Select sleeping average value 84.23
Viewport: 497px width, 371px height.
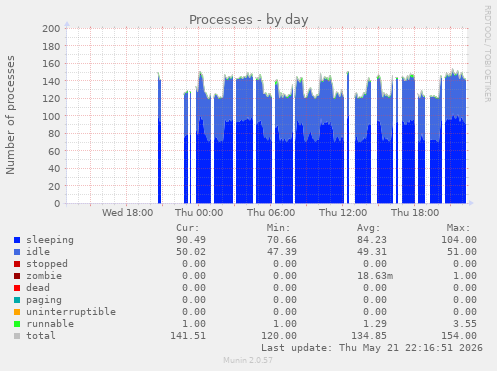point(372,240)
